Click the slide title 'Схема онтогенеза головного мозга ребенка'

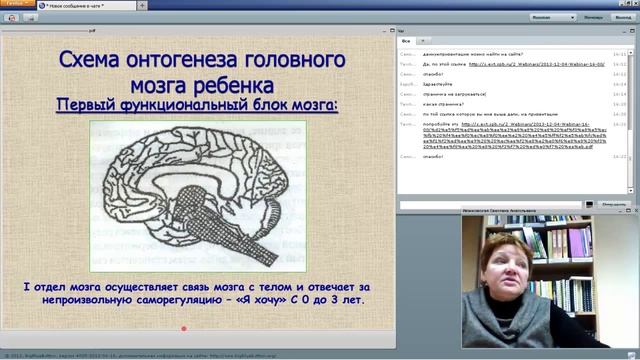[x=202, y=72]
